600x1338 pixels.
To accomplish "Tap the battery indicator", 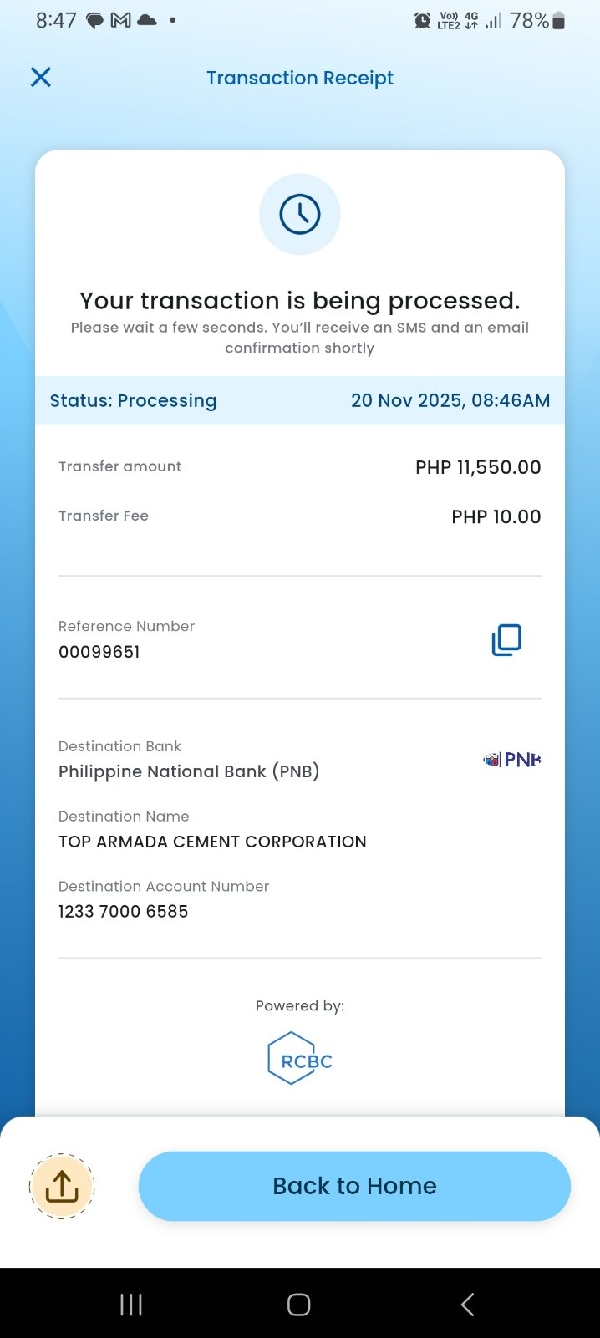I will click(559, 20).
